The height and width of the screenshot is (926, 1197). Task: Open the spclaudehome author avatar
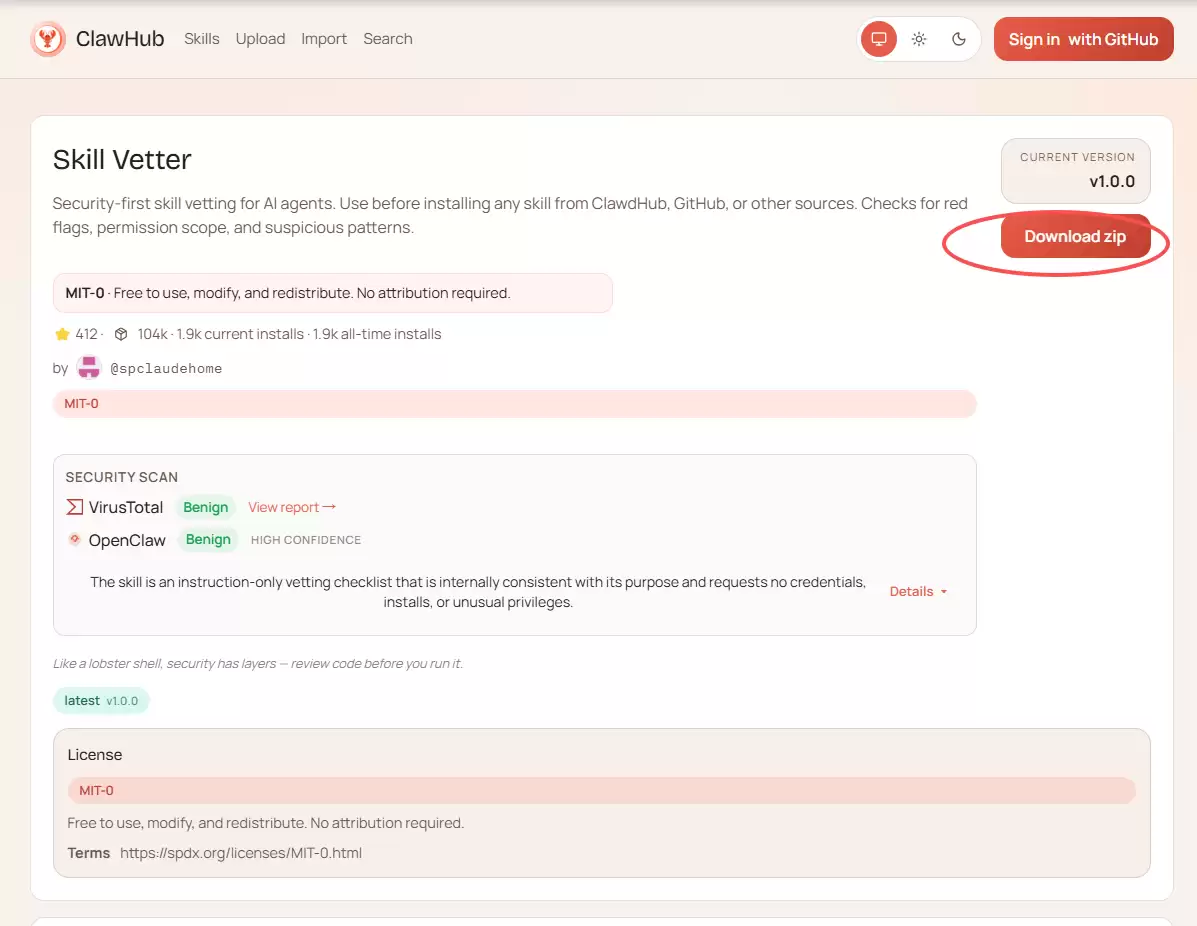89,368
